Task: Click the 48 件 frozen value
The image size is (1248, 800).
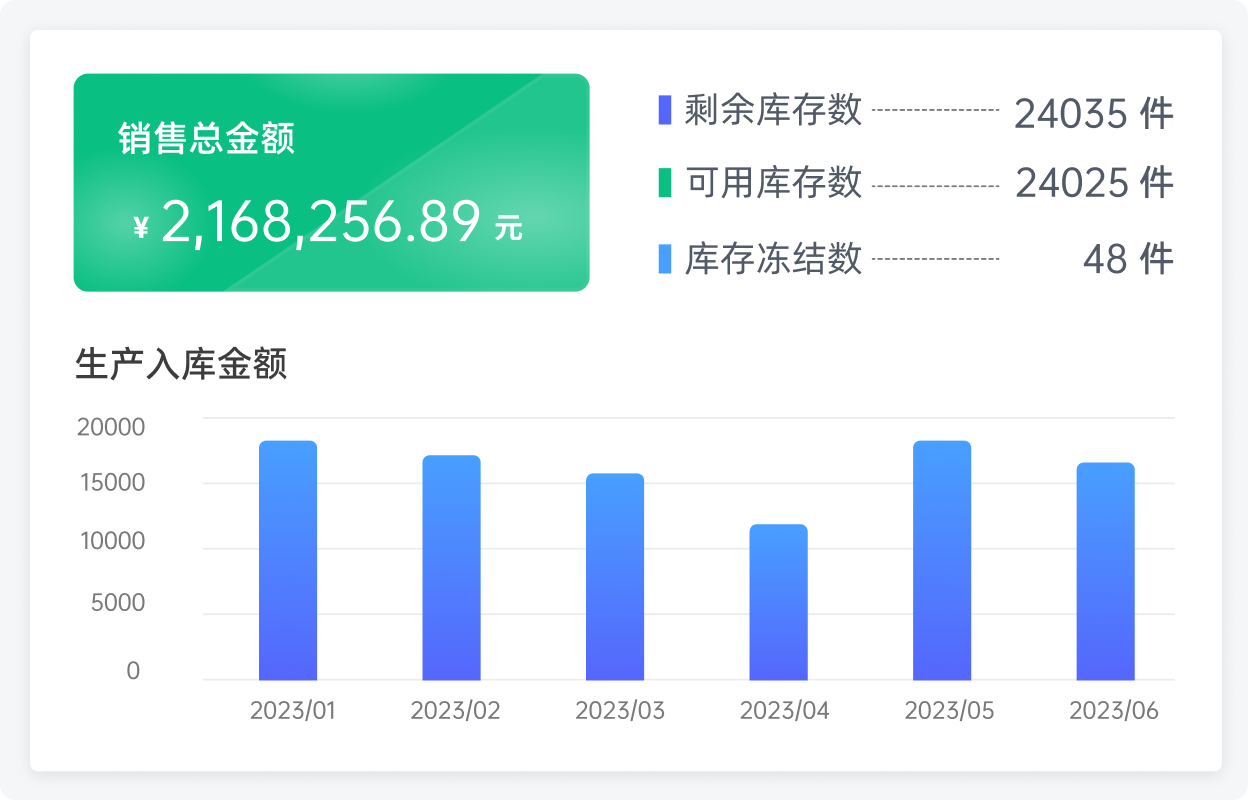Action: pos(1127,260)
